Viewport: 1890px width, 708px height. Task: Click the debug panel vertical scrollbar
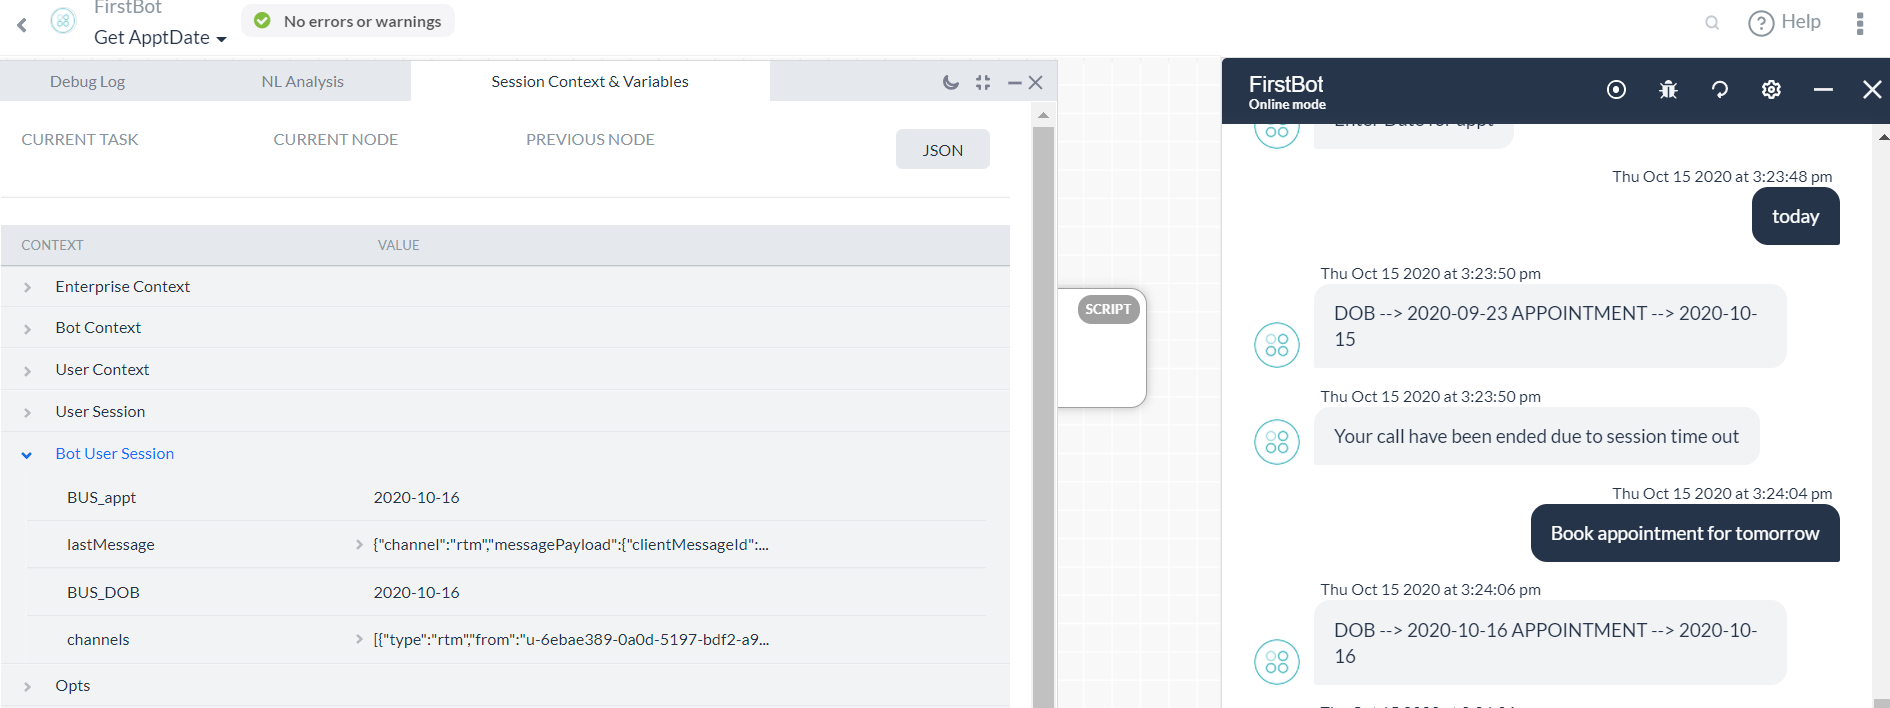1043,415
